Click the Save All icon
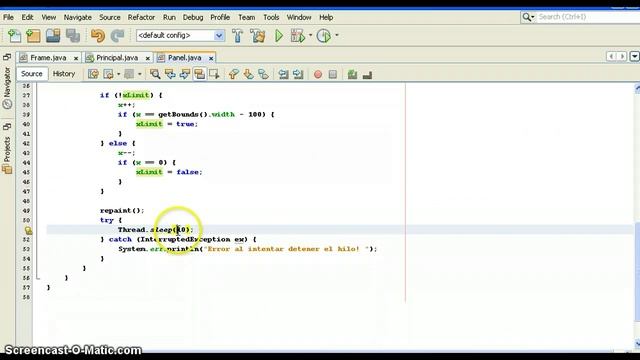The width and height of the screenshot is (640, 360). click(x=73, y=36)
